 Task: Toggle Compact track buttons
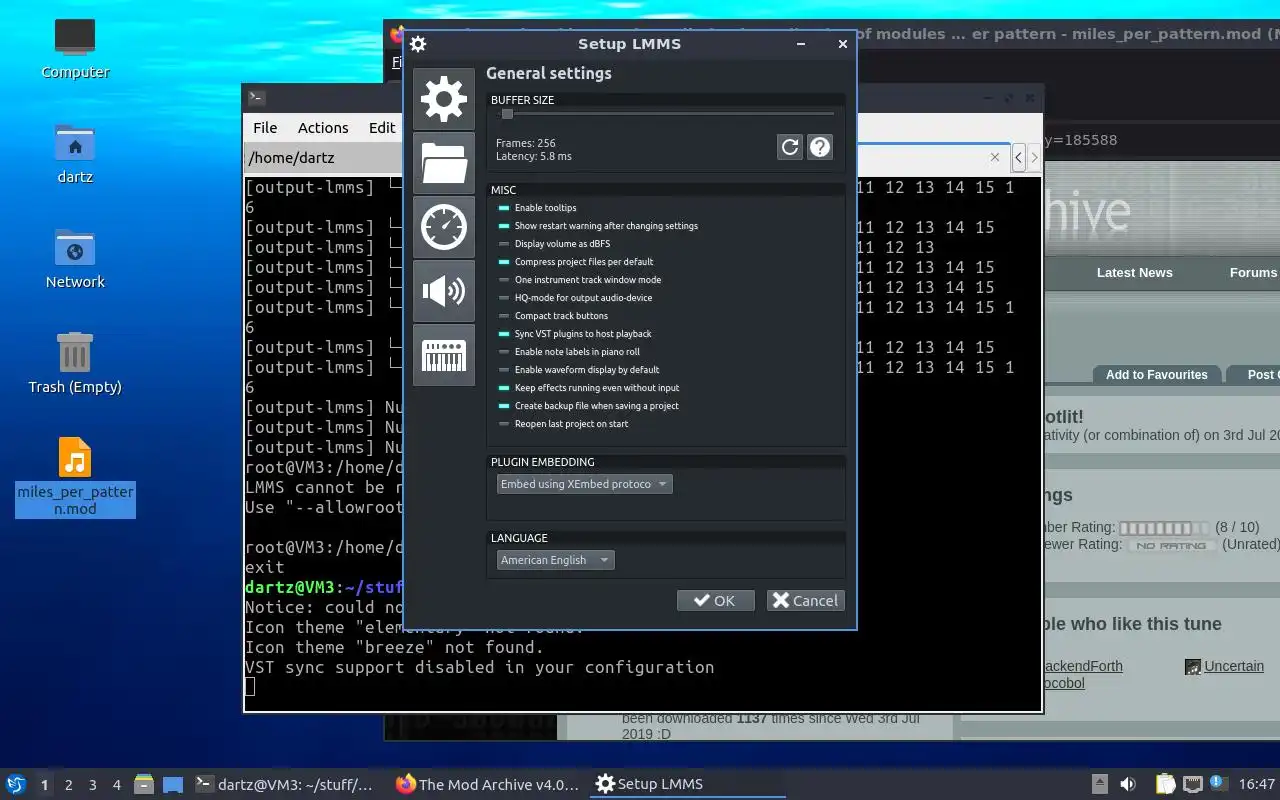pyautogui.click(x=553, y=316)
